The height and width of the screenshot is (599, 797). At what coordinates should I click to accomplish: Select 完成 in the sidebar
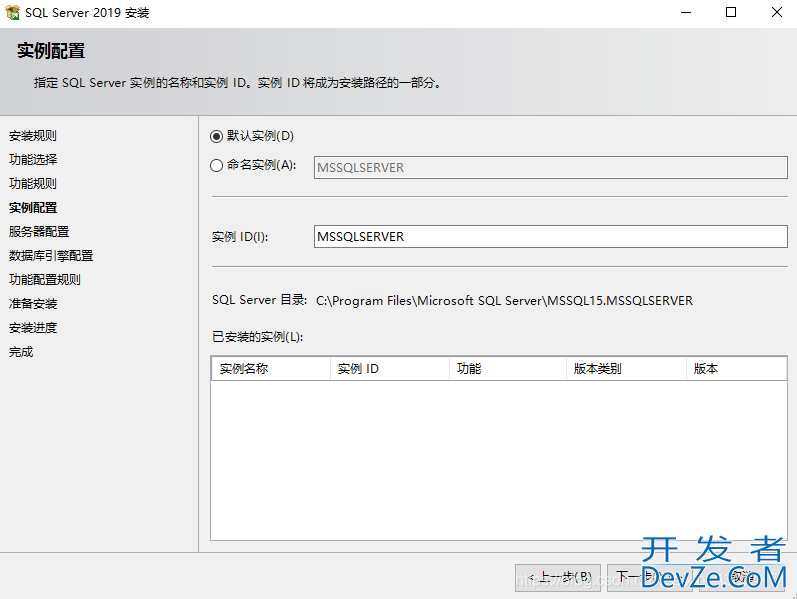(21, 352)
